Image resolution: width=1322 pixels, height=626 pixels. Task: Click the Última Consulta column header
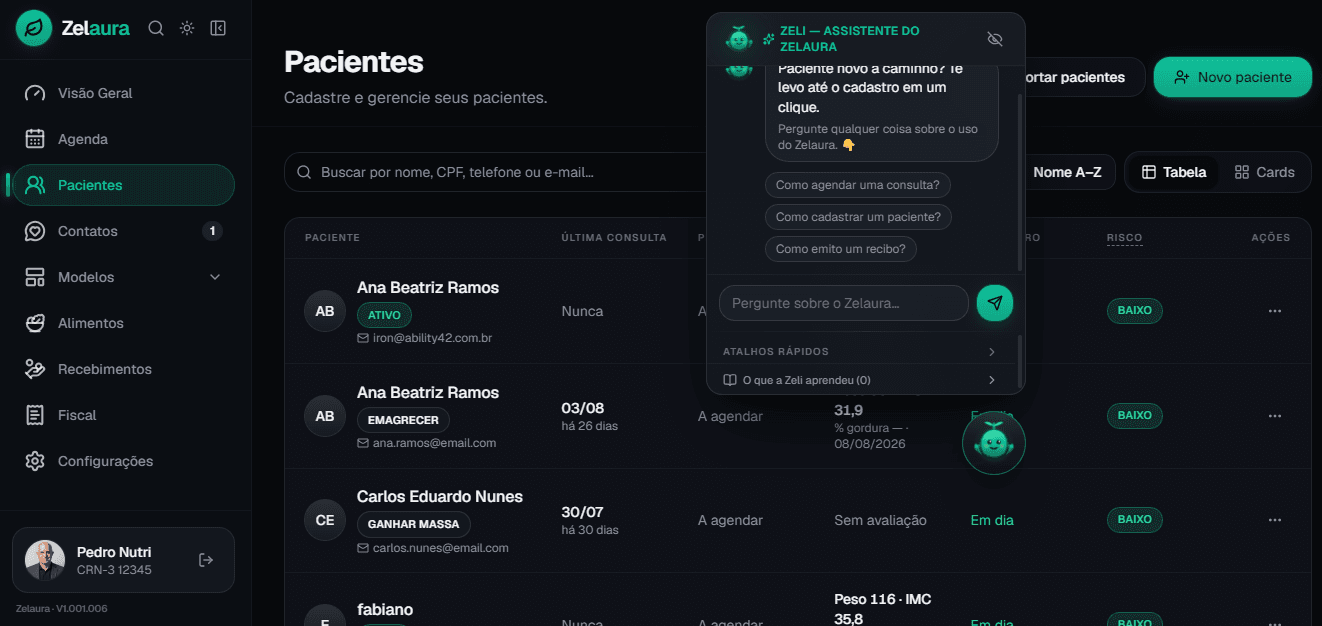click(x=613, y=238)
